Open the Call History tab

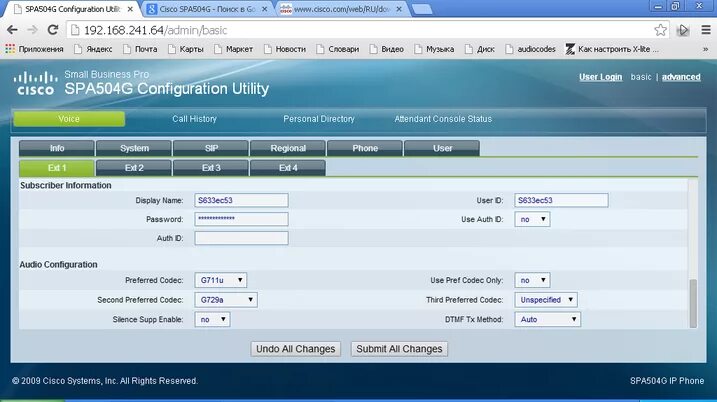point(194,119)
